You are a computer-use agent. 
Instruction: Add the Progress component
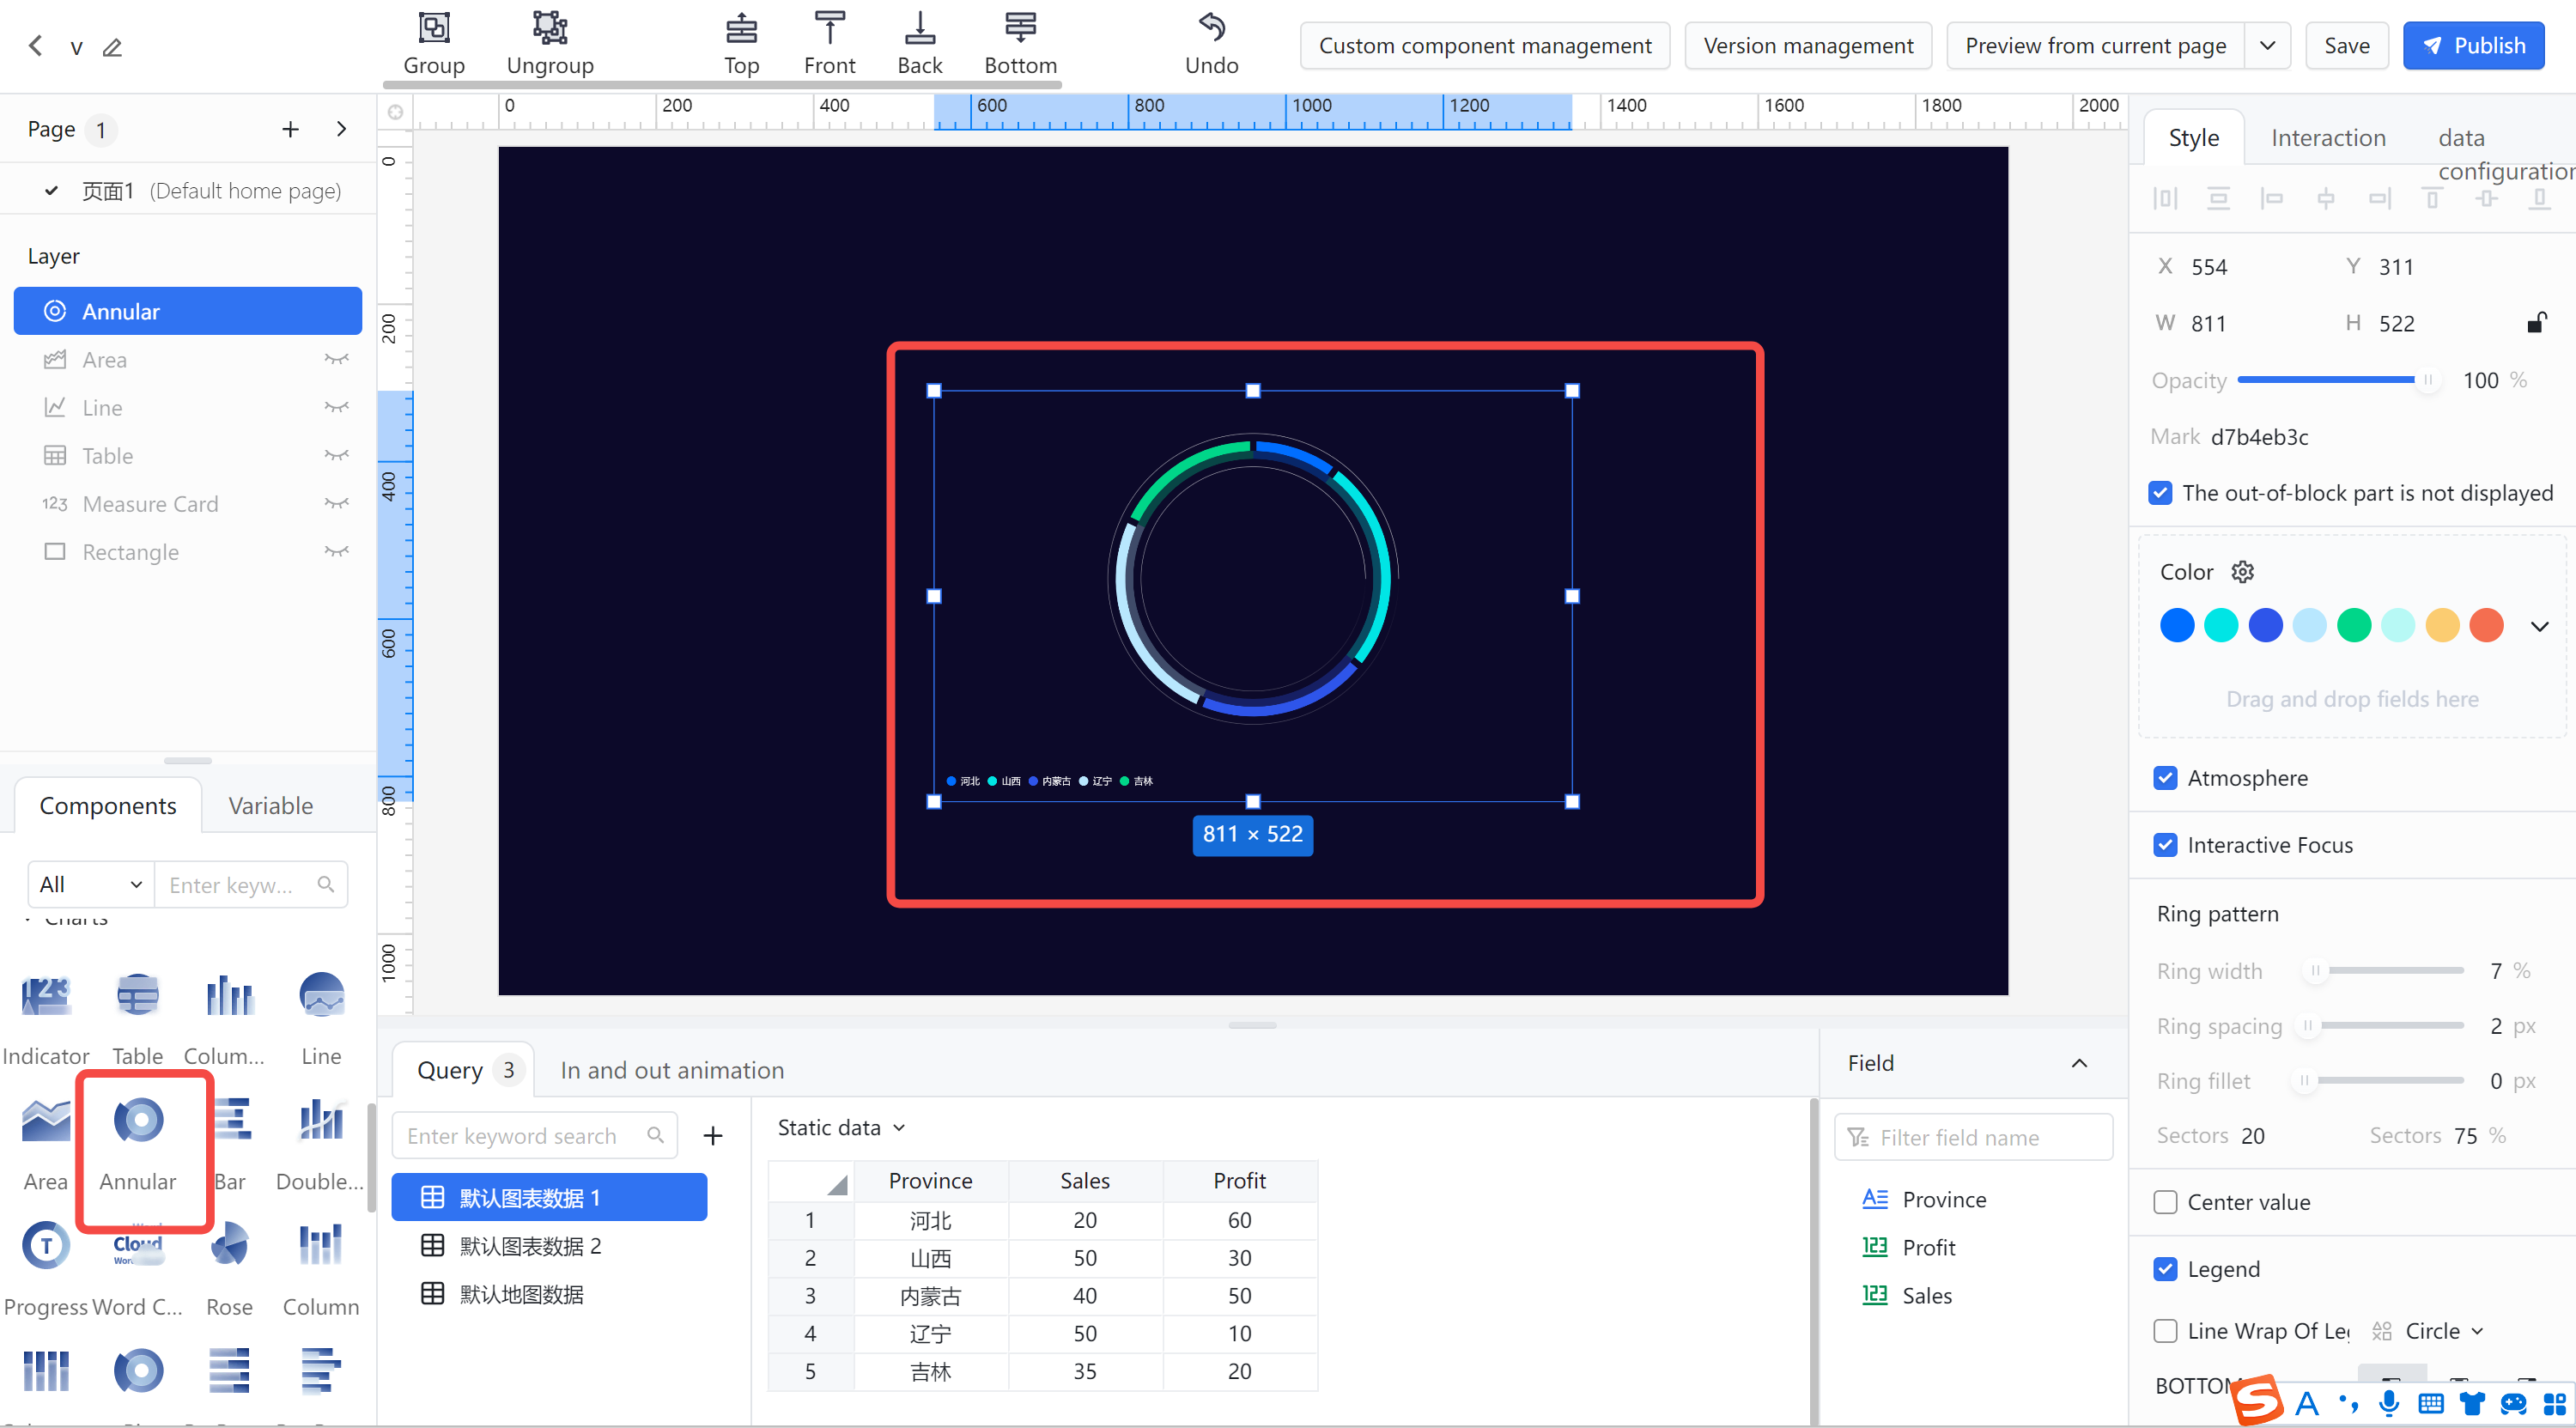[x=45, y=1269]
